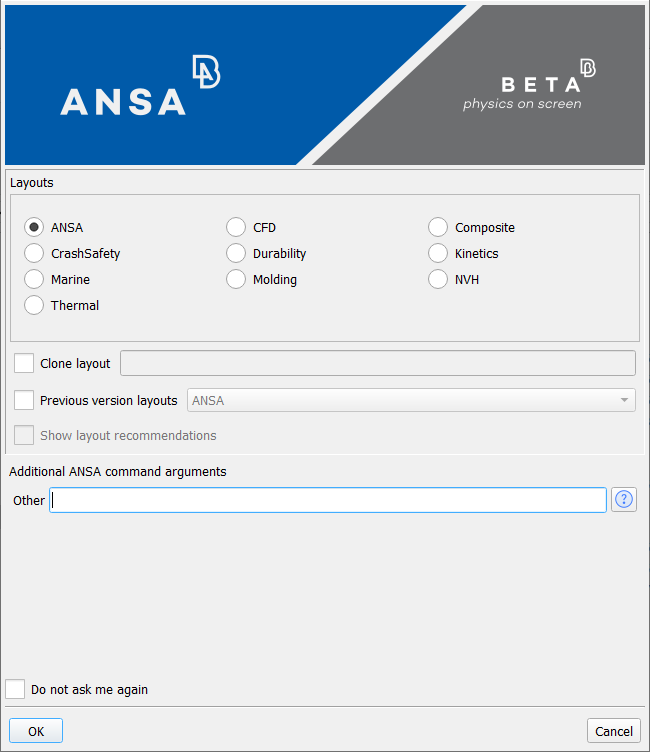Pick the Thermal layout radio button
650x752 pixels.
35,306
